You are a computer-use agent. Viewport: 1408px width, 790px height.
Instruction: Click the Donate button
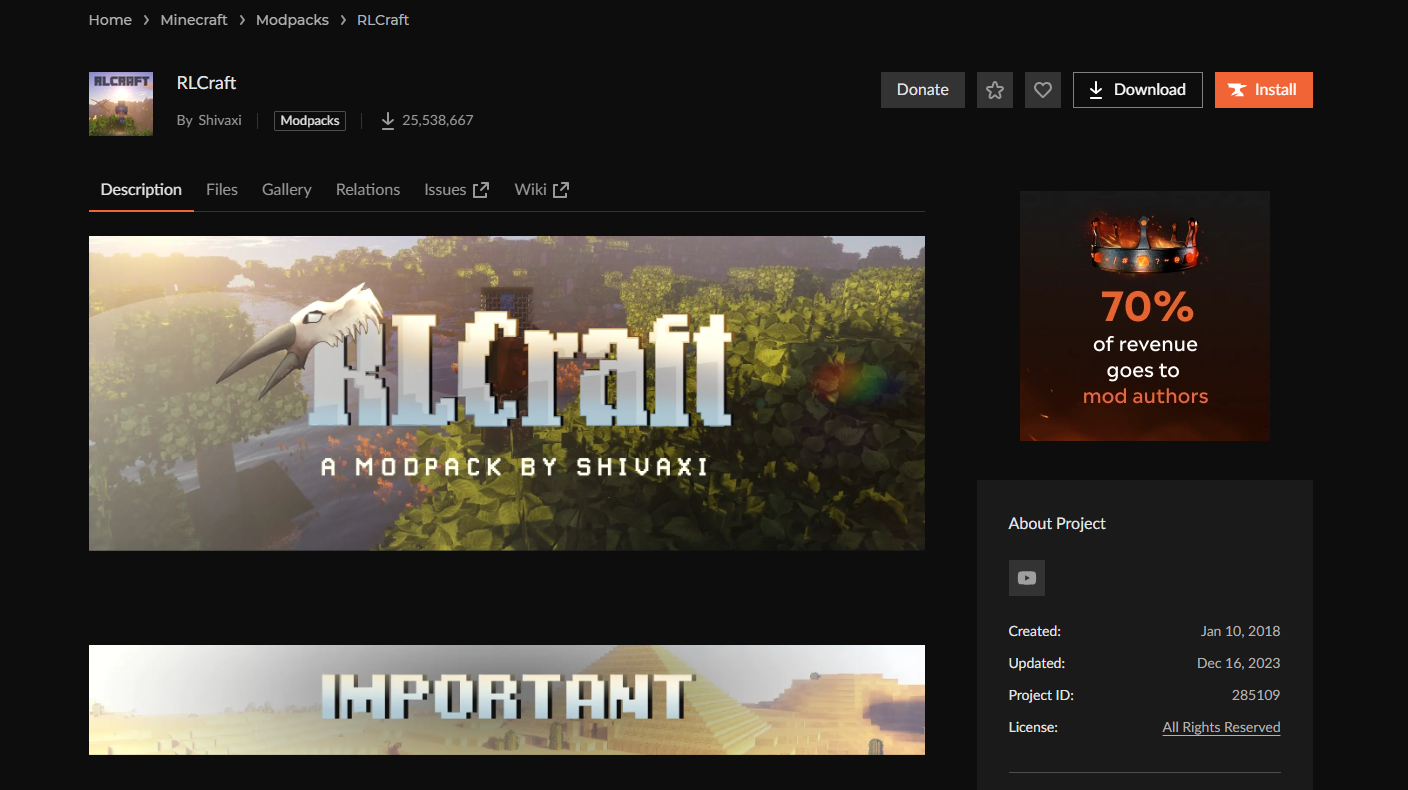point(922,90)
